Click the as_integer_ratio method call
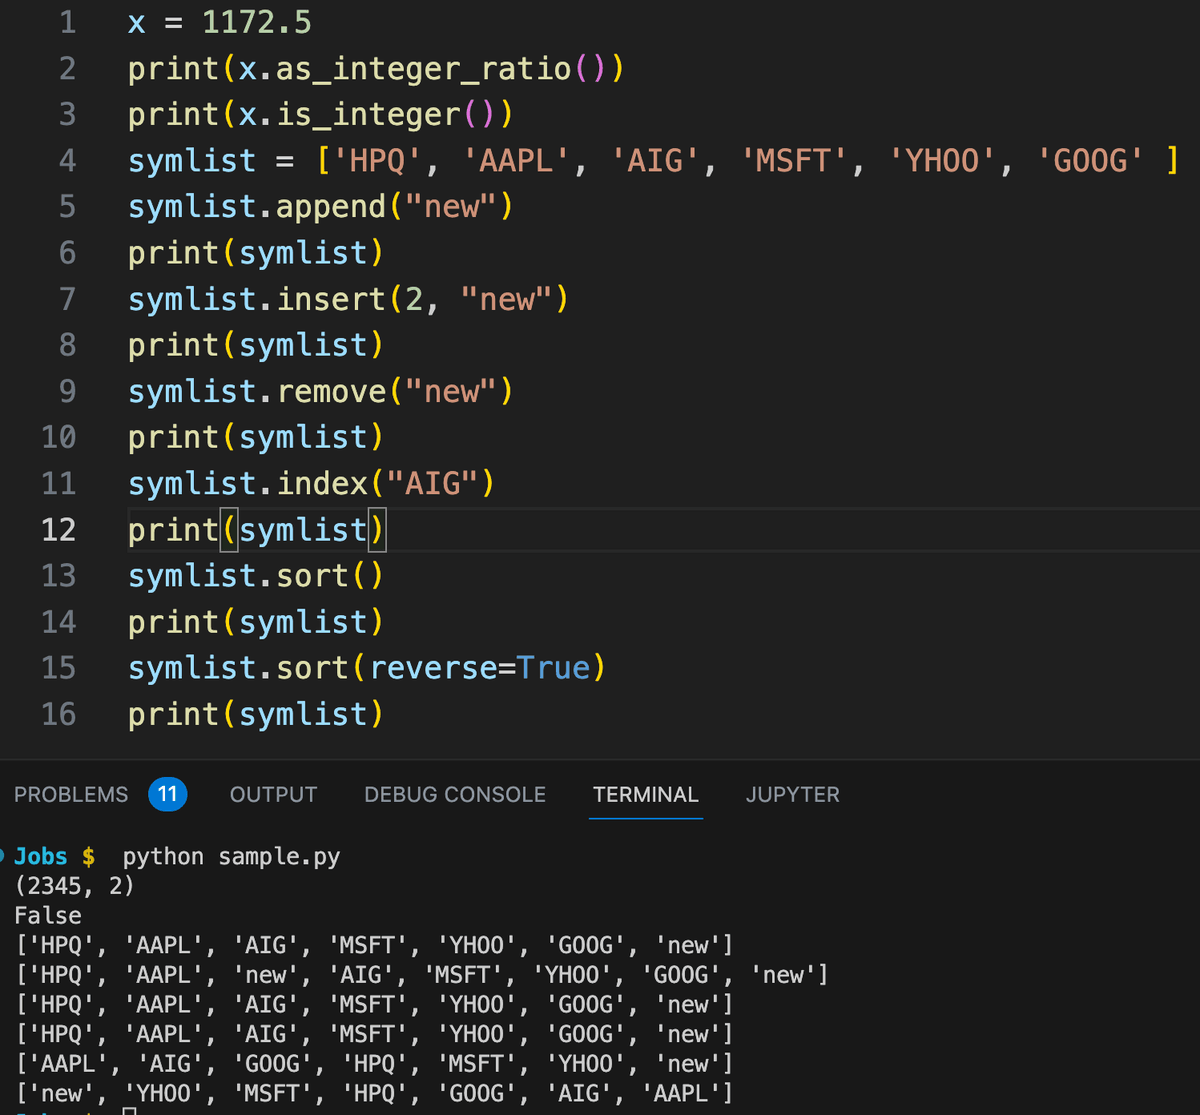 [x=423, y=68]
